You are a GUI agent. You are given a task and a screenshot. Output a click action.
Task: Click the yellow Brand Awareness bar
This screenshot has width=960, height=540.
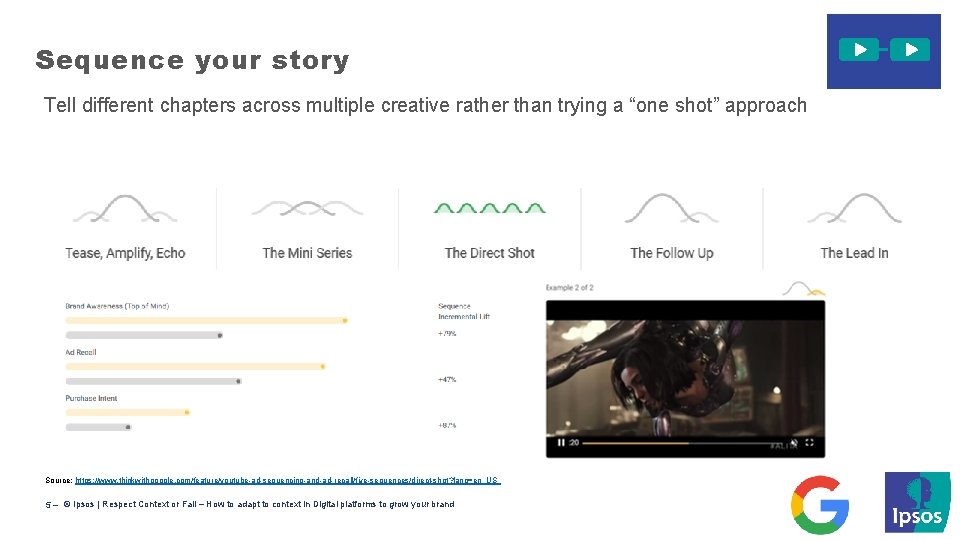click(x=206, y=320)
